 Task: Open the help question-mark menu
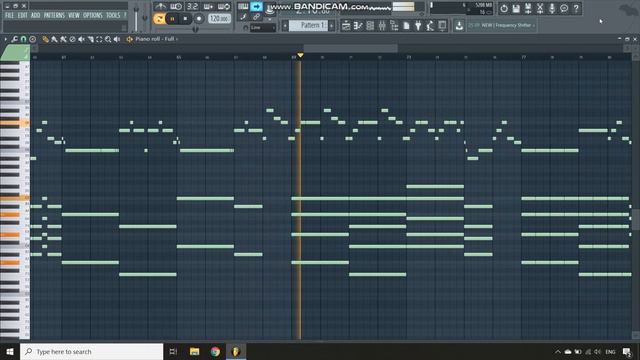(x=125, y=16)
